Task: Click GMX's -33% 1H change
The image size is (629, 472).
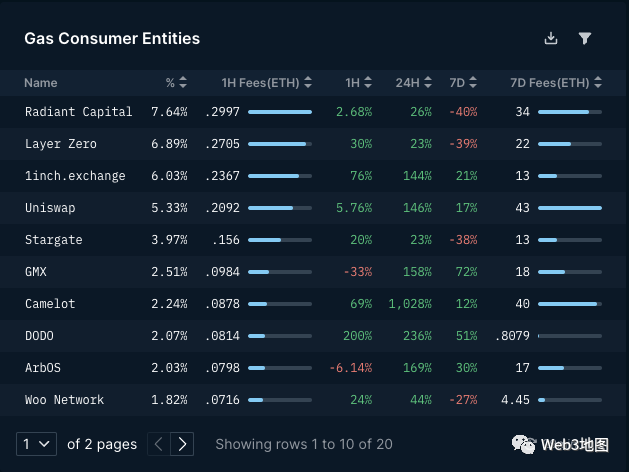Action: (357, 272)
